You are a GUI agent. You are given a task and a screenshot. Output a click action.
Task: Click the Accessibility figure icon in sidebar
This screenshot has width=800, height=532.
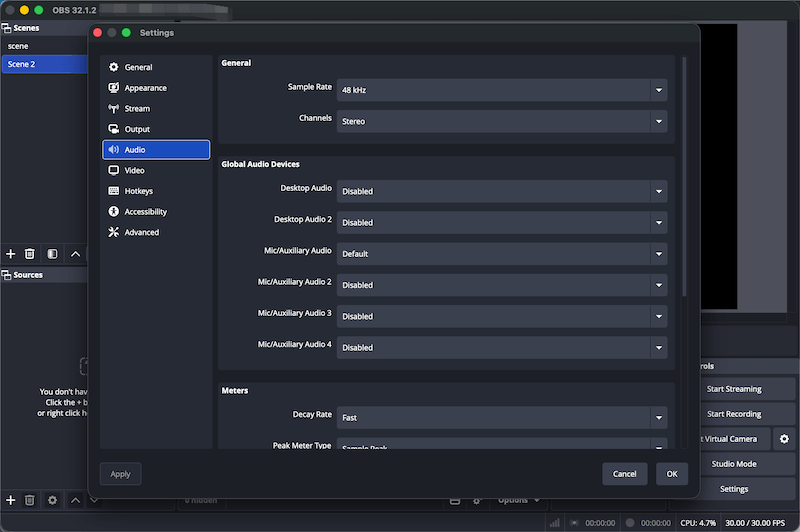point(114,211)
